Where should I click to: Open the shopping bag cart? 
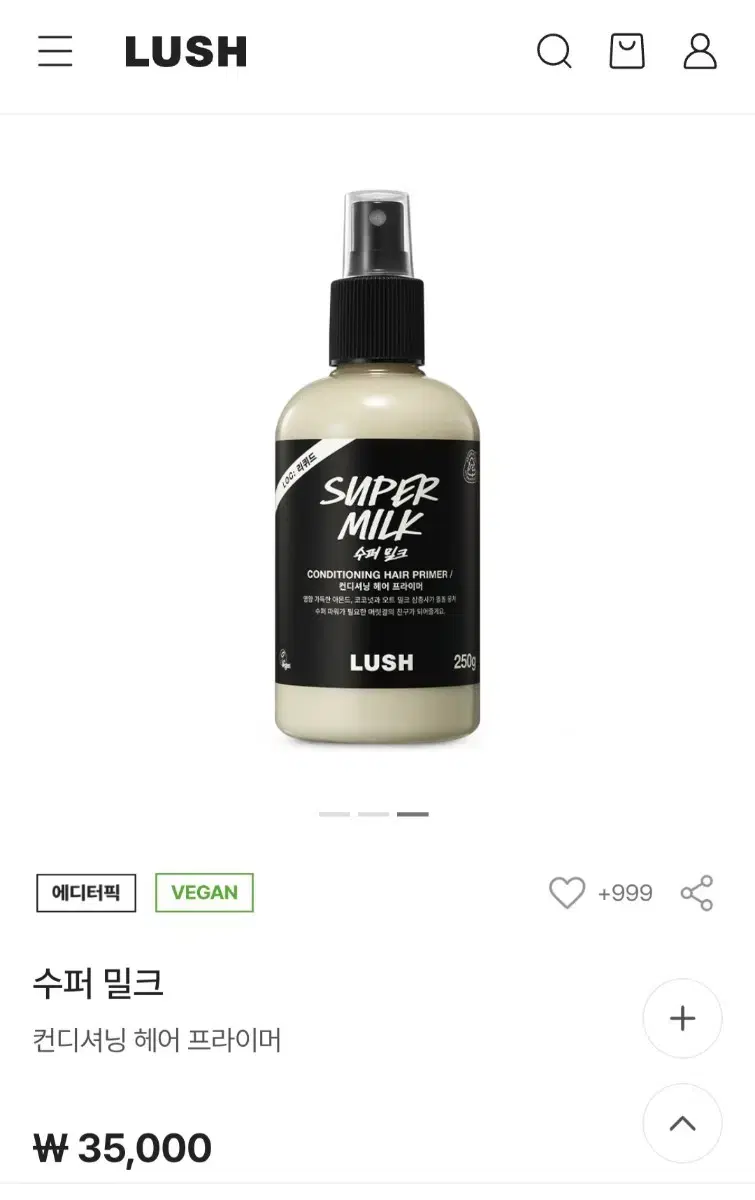pyautogui.click(x=627, y=51)
